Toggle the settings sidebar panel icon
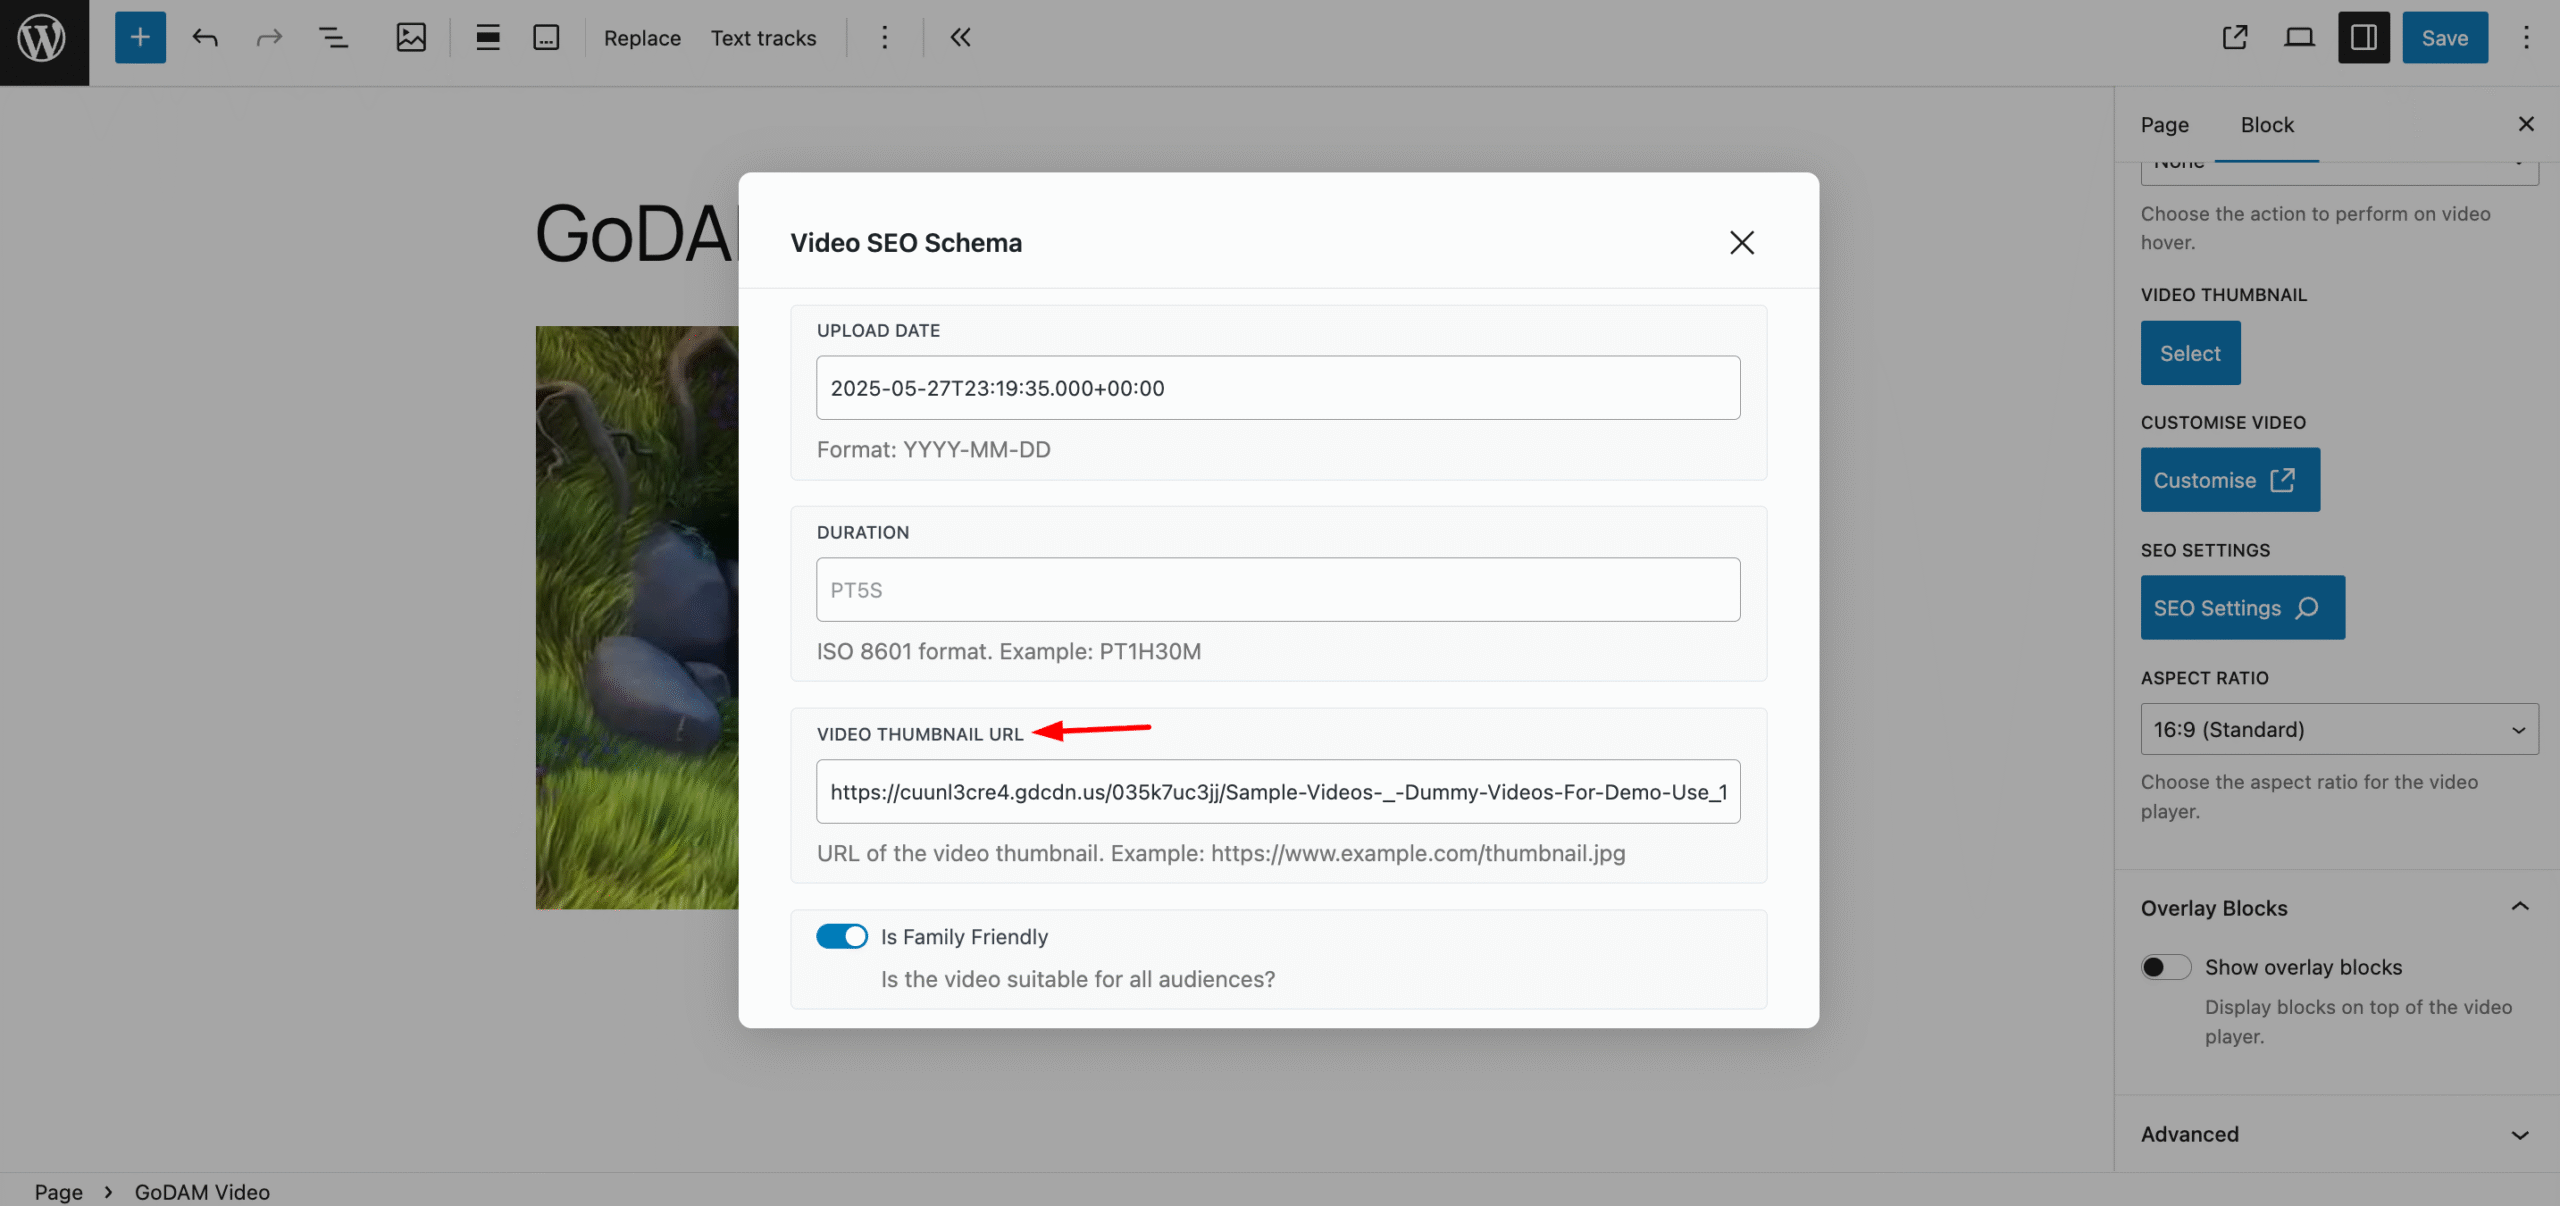This screenshot has width=2560, height=1206. pos(2363,38)
